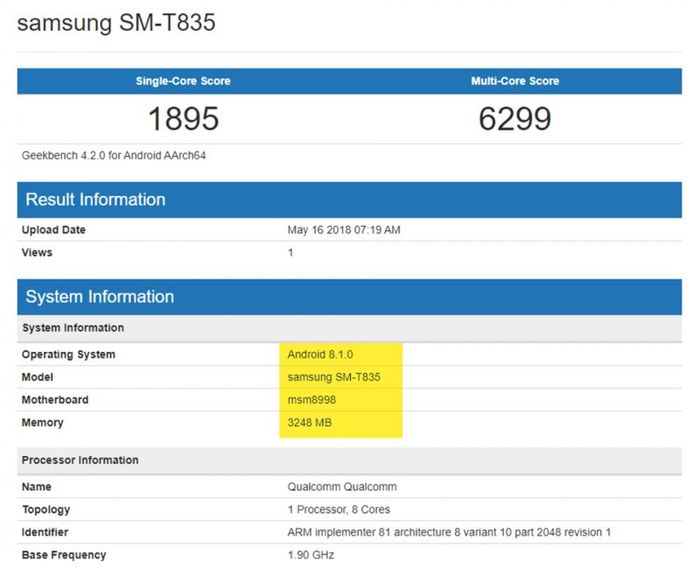
Task: Click the gray System Information subheader
Action: pyautogui.click(x=350, y=328)
